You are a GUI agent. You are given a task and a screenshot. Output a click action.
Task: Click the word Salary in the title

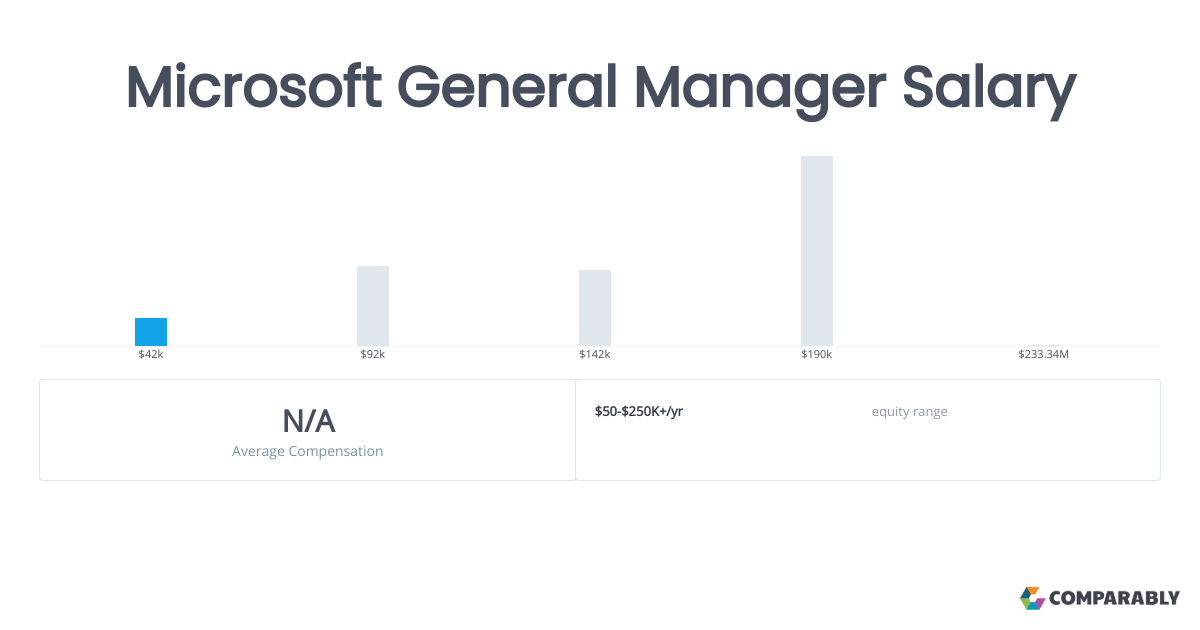(989, 88)
